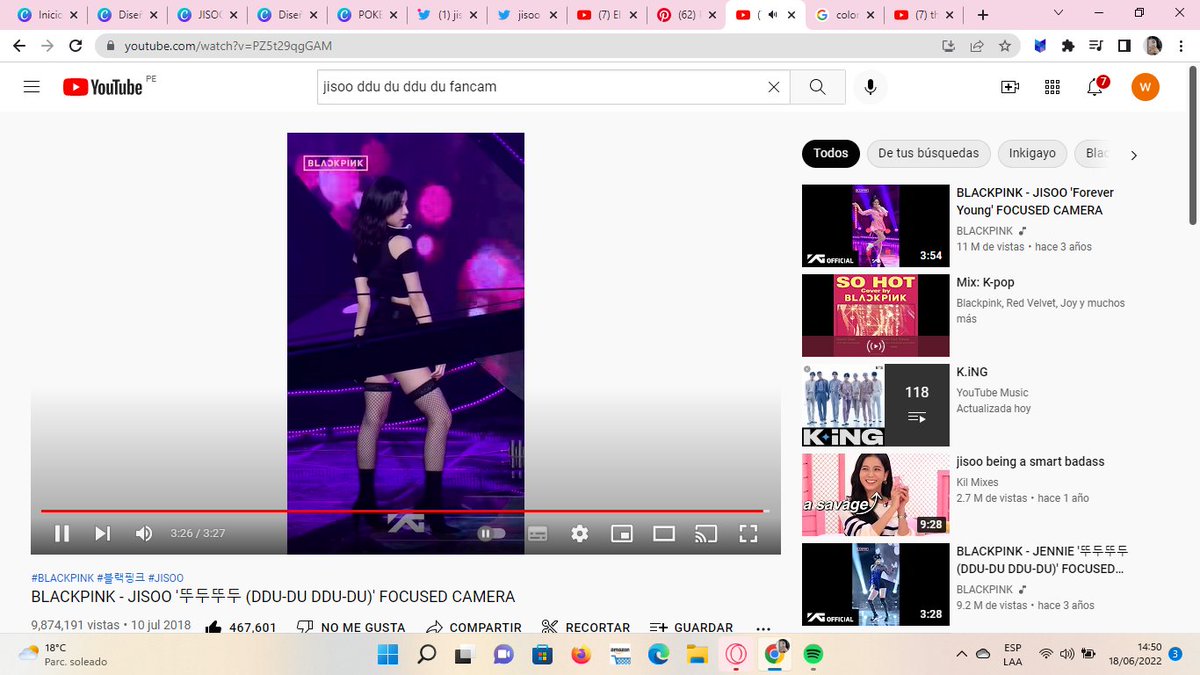Bookmark this page with the star

coord(1005,46)
